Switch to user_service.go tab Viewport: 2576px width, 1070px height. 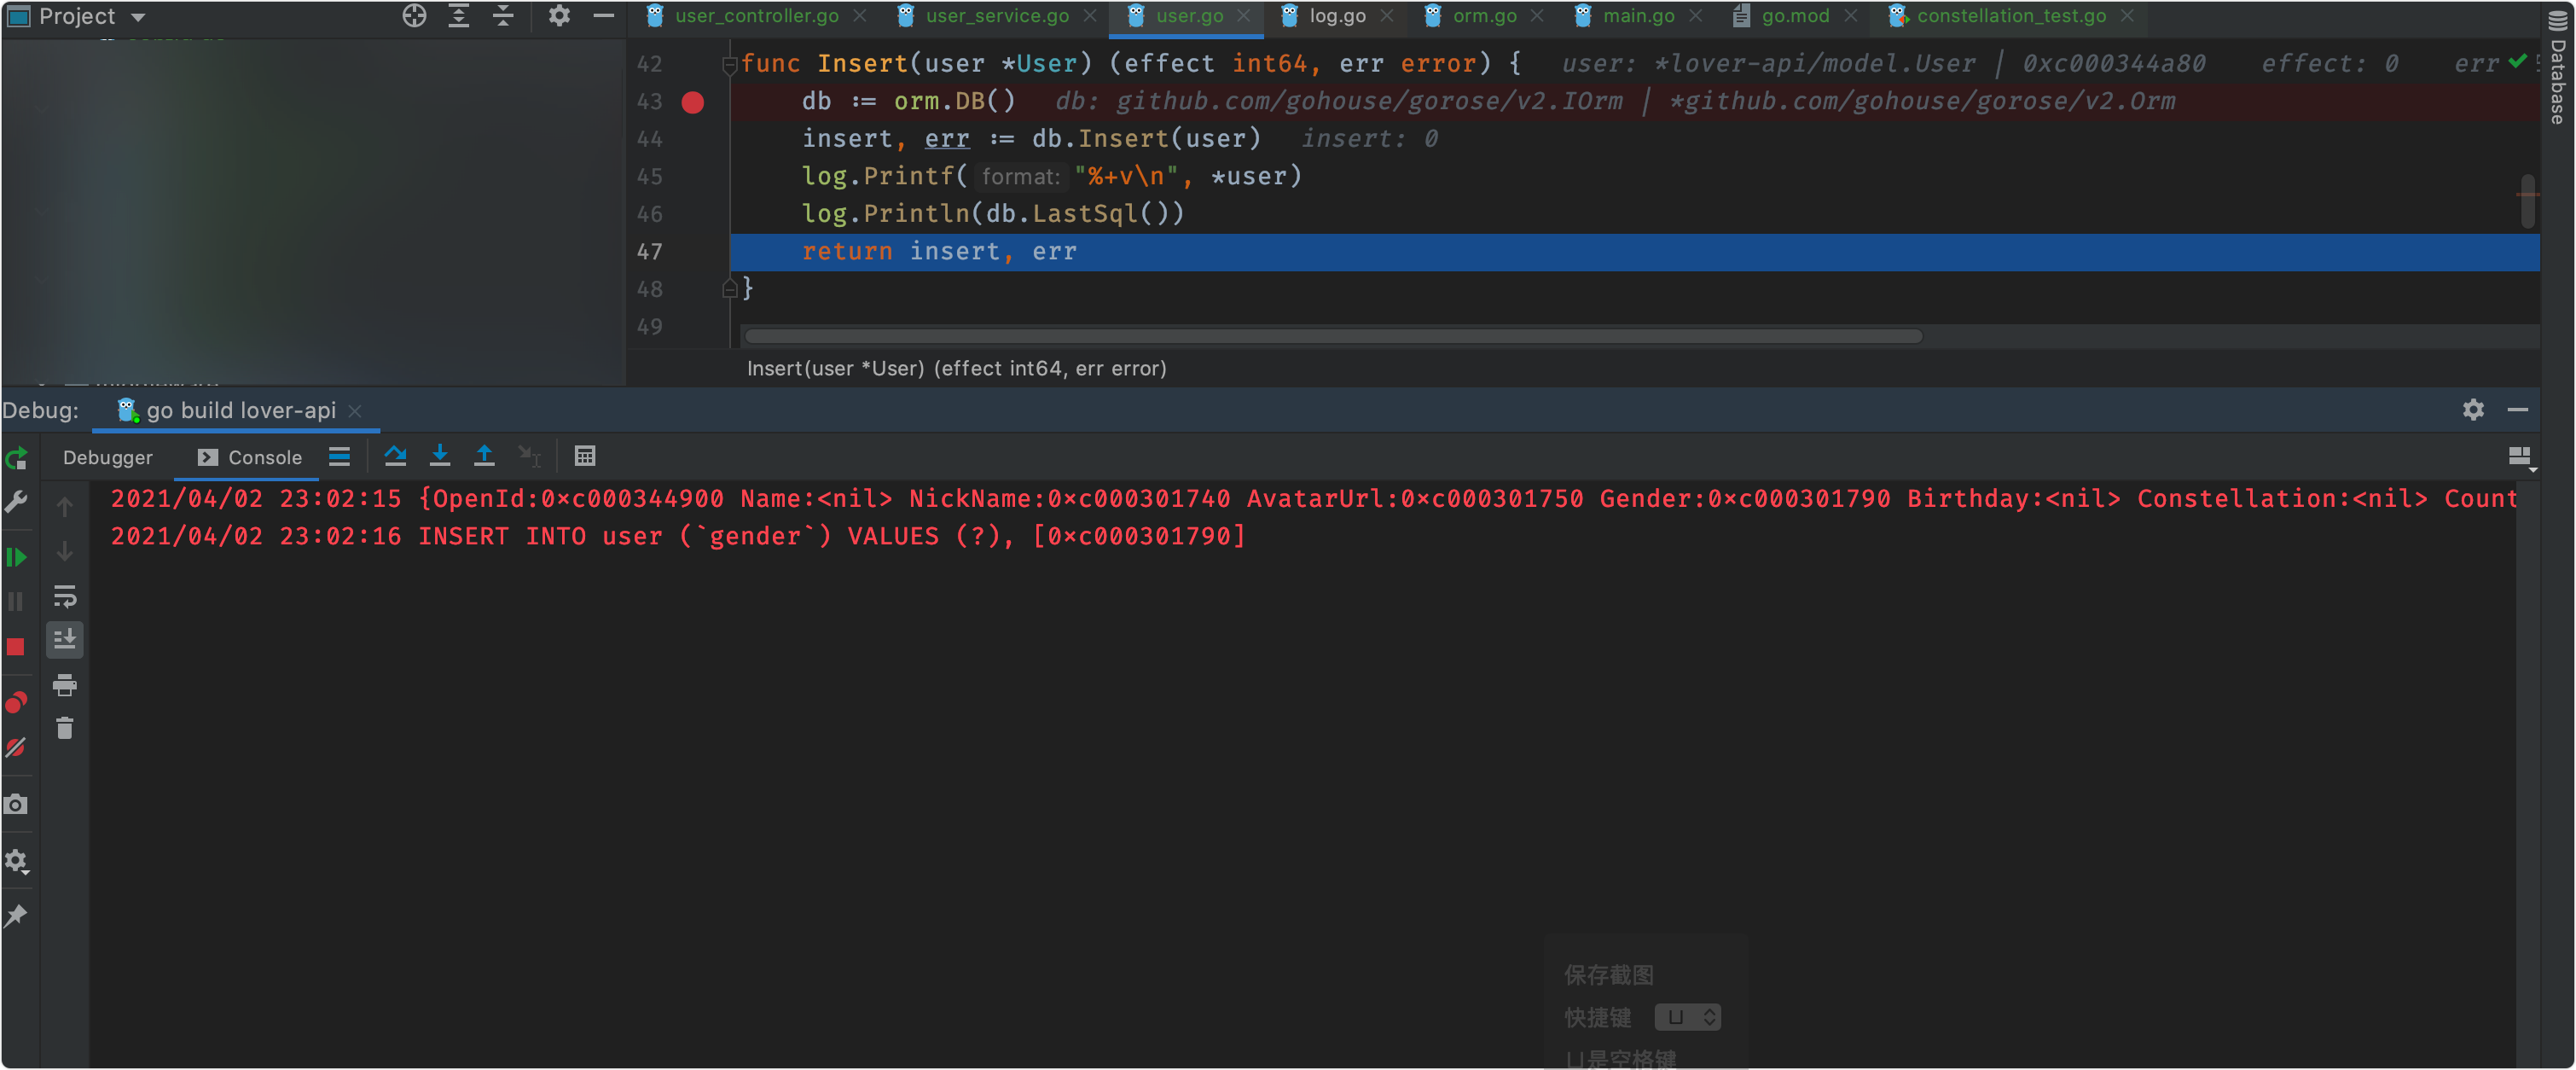pos(996,16)
